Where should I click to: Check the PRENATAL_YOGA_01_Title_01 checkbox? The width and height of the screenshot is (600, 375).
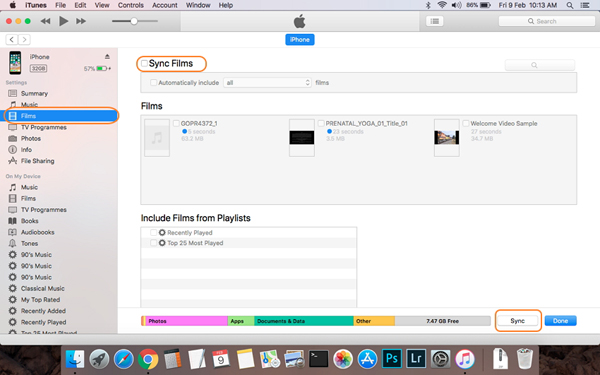tap(321, 123)
